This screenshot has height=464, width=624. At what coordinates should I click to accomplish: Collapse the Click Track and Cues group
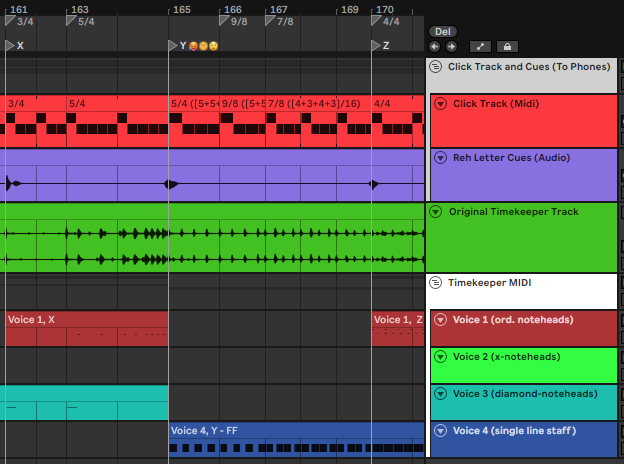(x=436, y=66)
